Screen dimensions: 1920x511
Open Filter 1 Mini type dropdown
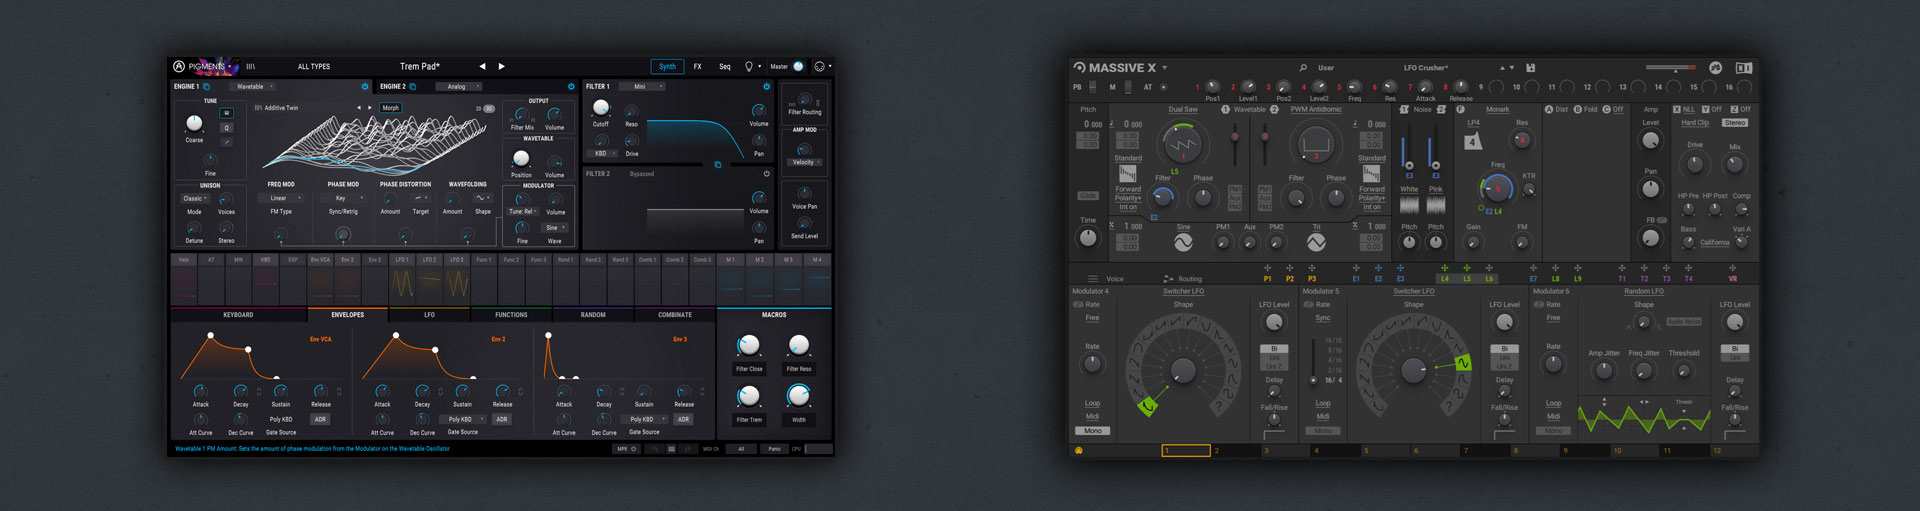point(644,86)
